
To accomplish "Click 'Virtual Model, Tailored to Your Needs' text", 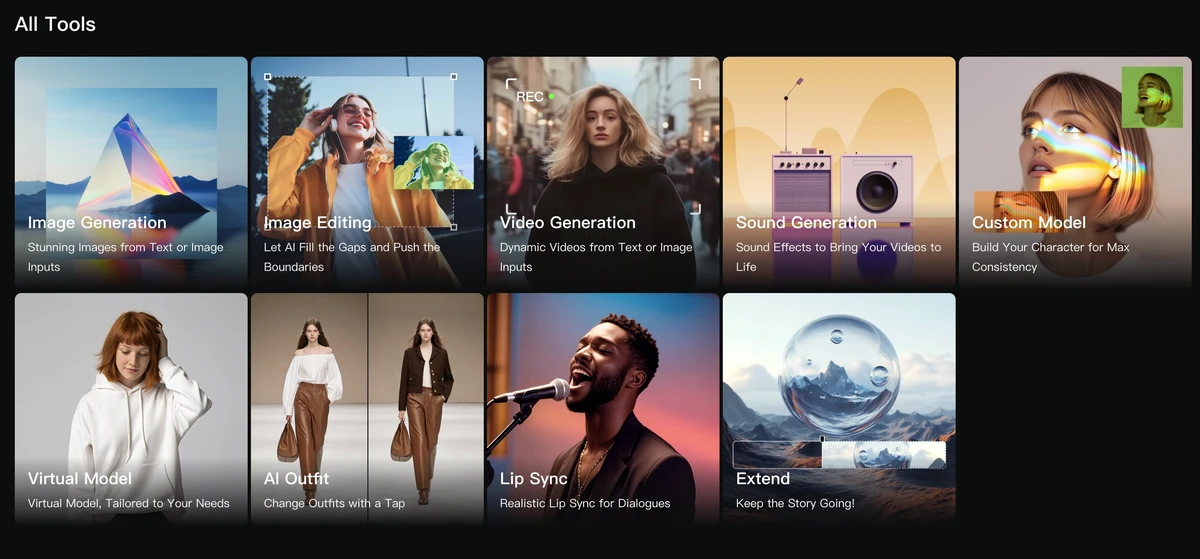I will pyautogui.click(x=129, y=503).
